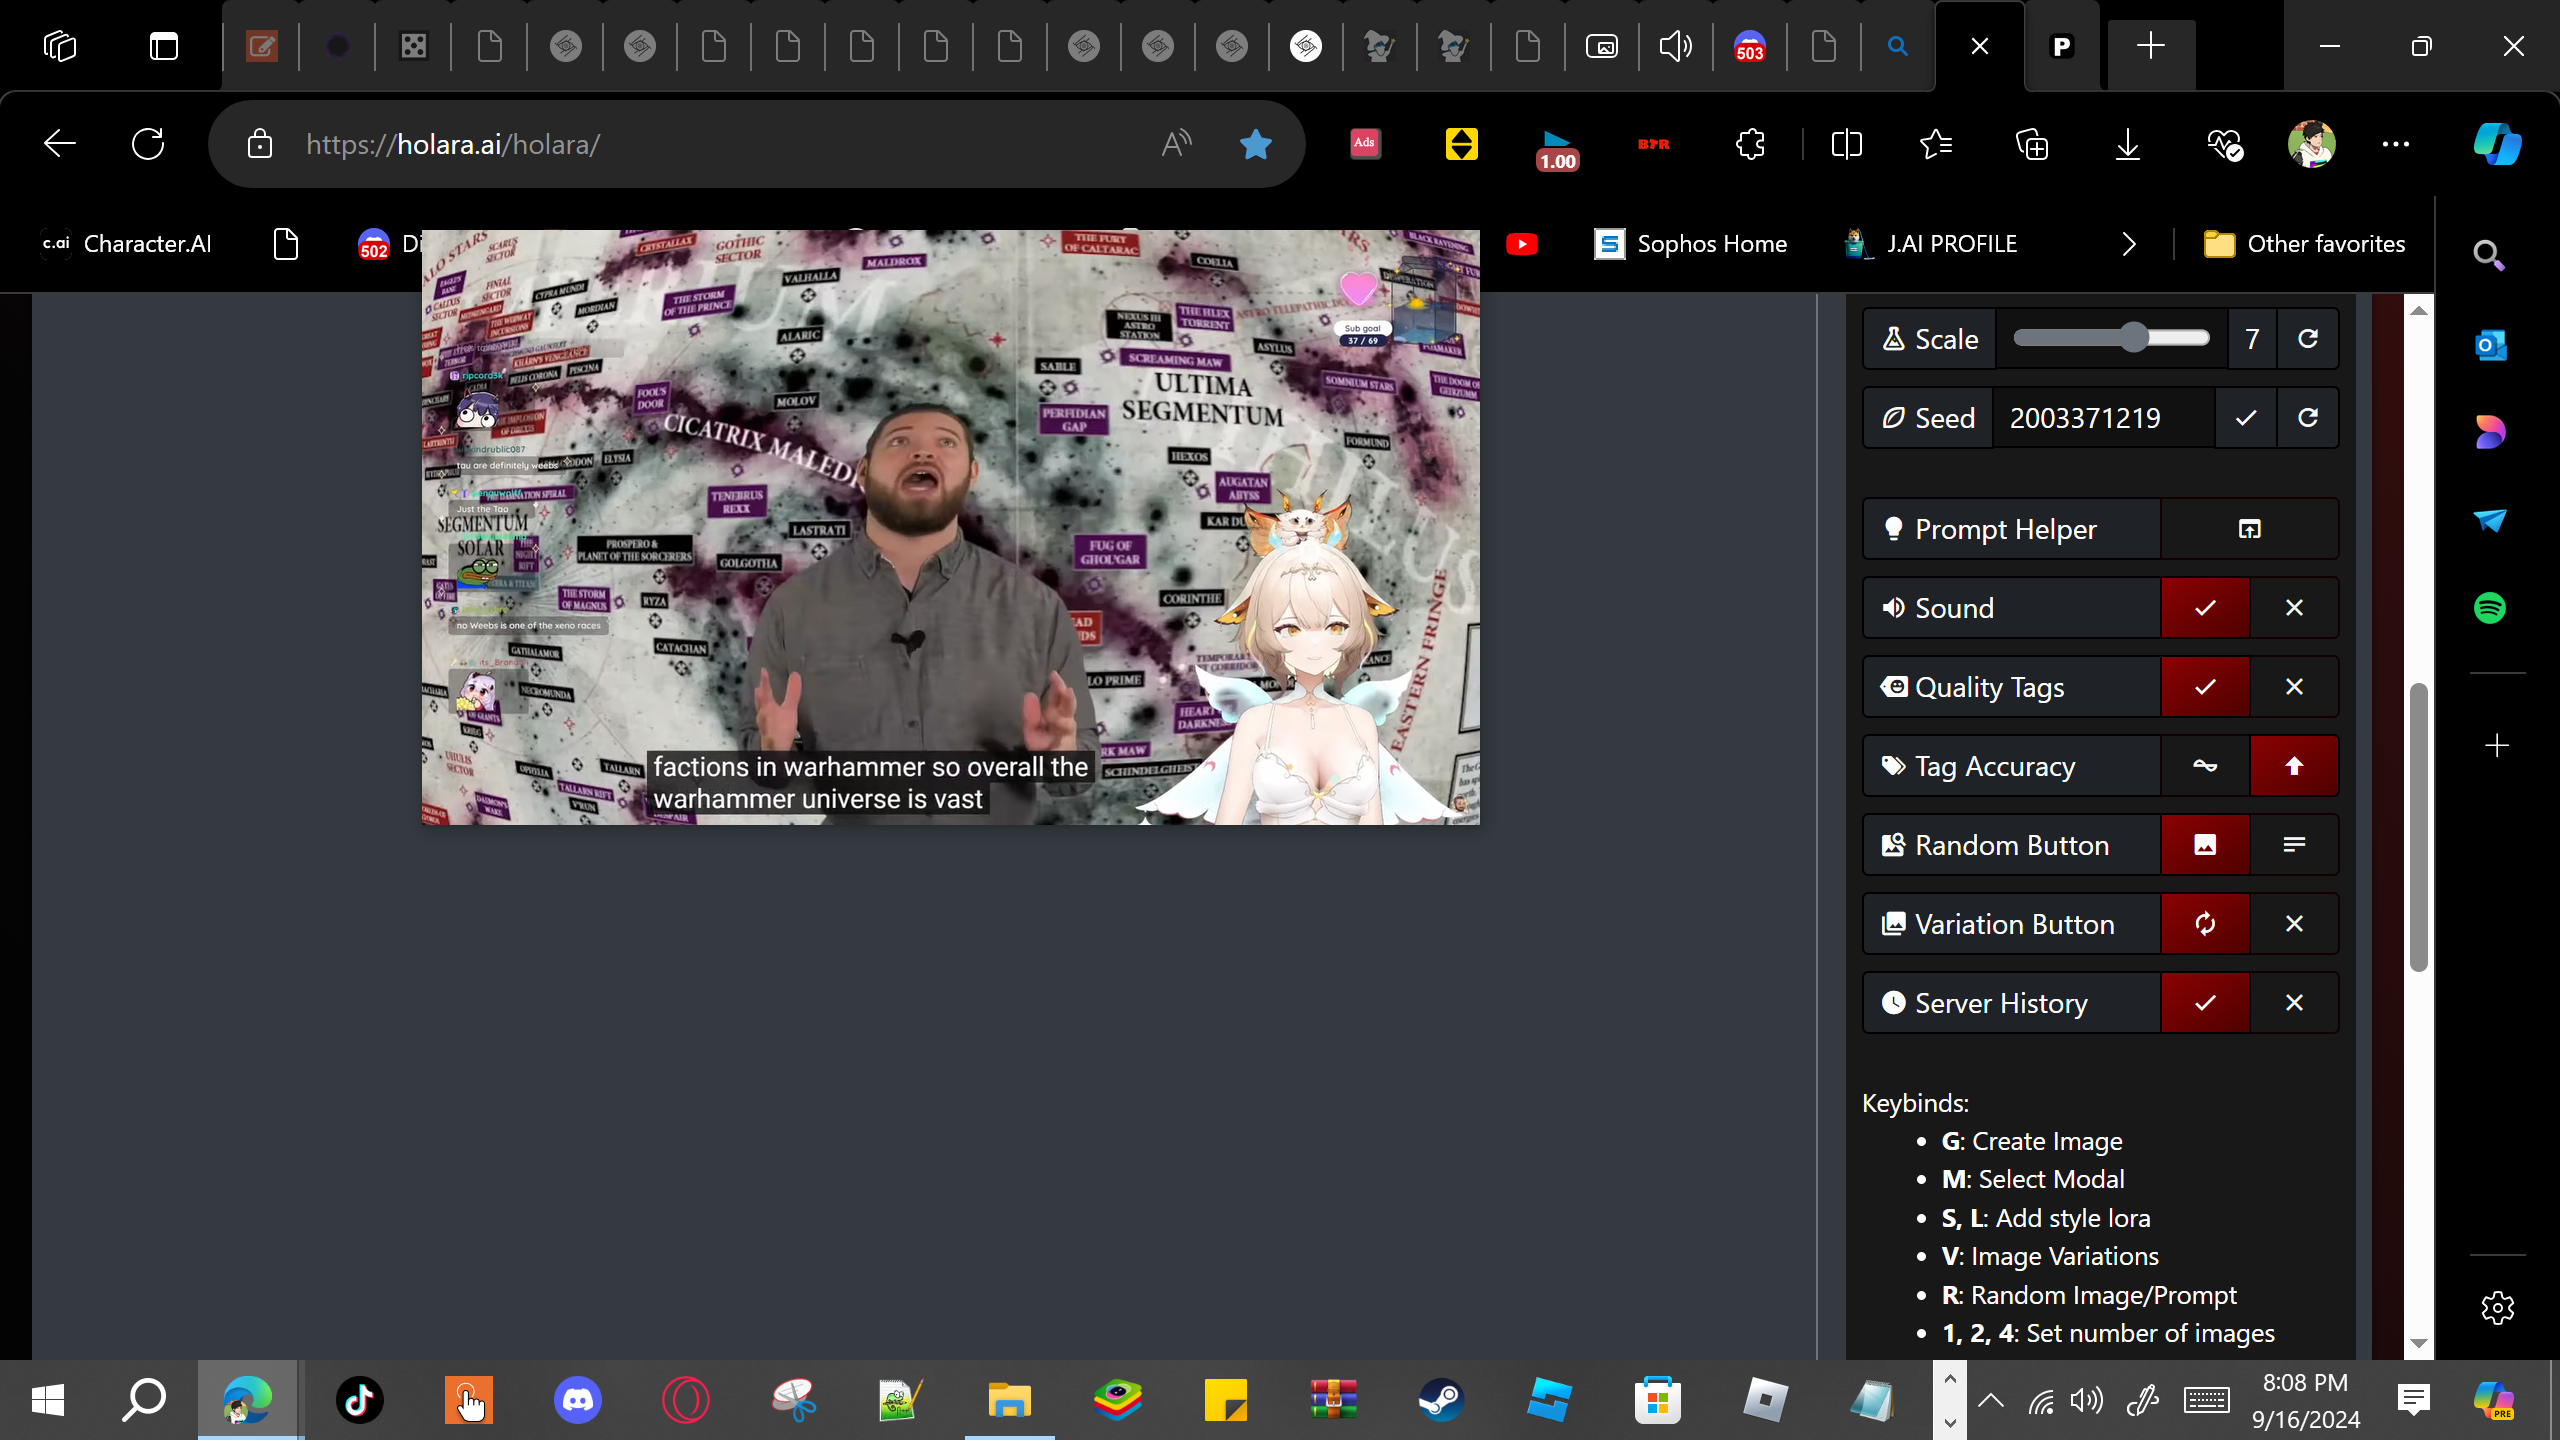The image size is (2560, 1440).
Task: Open Telegram in the sidebar
Action: pos(2489,520)
